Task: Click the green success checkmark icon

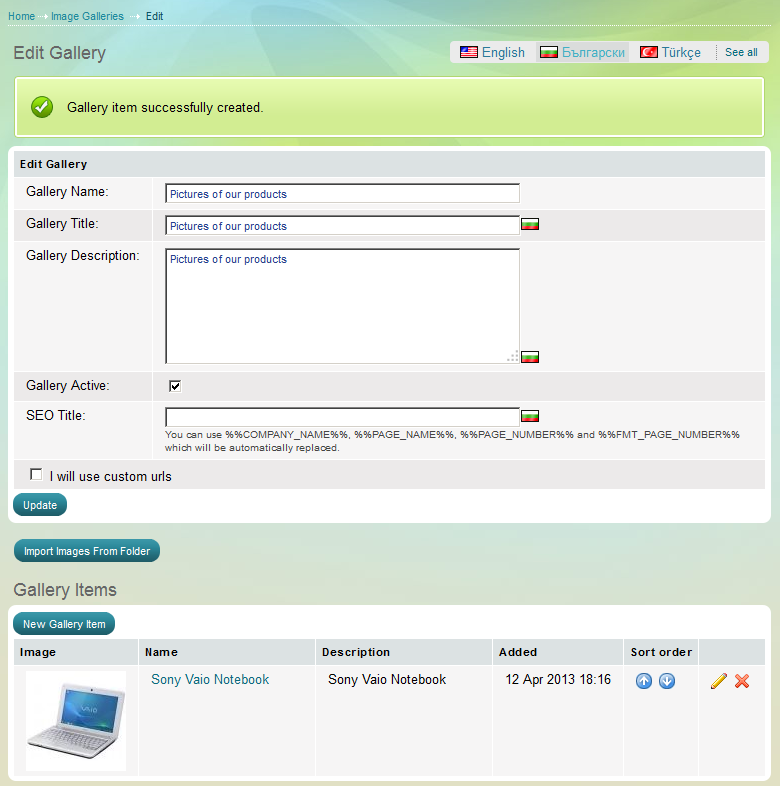Action: coord(42,107)
